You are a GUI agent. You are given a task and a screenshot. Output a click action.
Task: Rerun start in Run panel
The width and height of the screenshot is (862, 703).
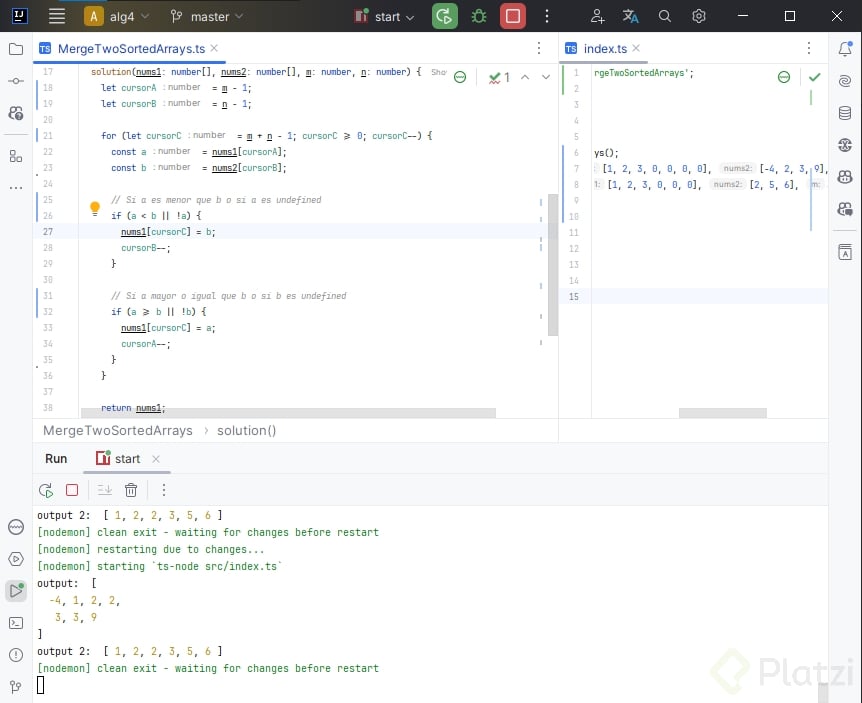coord(46,490)
